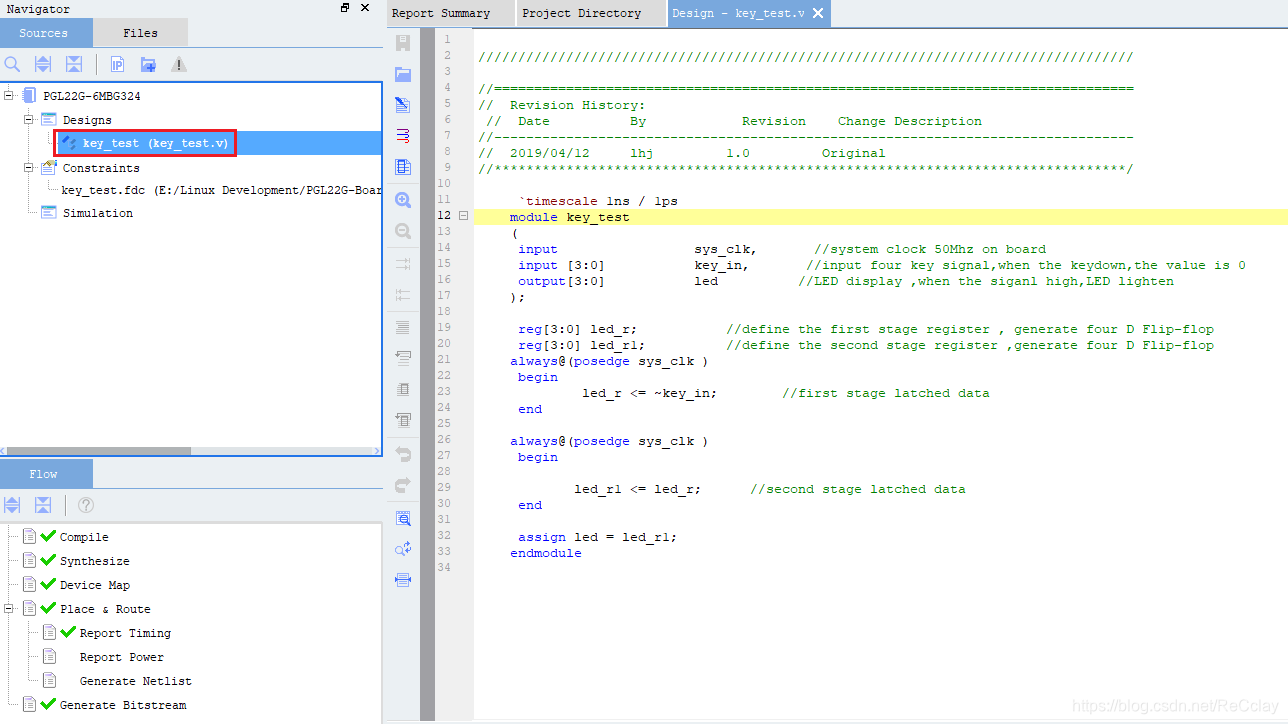
Task: Close the Design - key_test.v tab
Action: coord(818,13)
